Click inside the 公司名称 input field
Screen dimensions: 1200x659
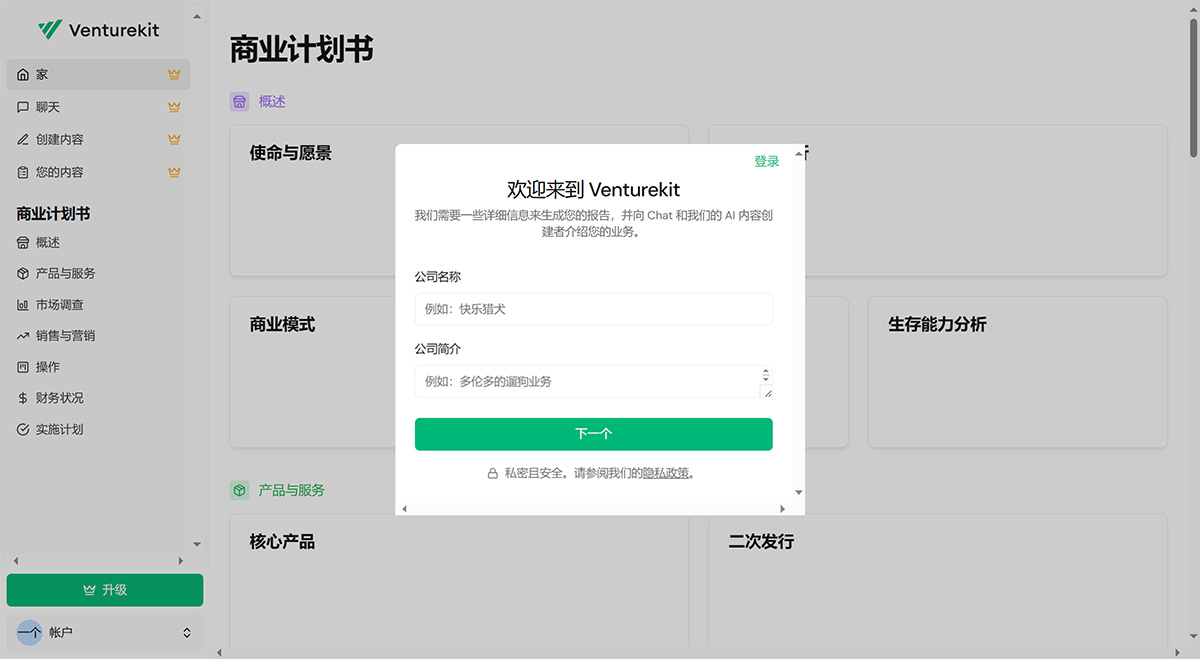(x=593, y=309)
